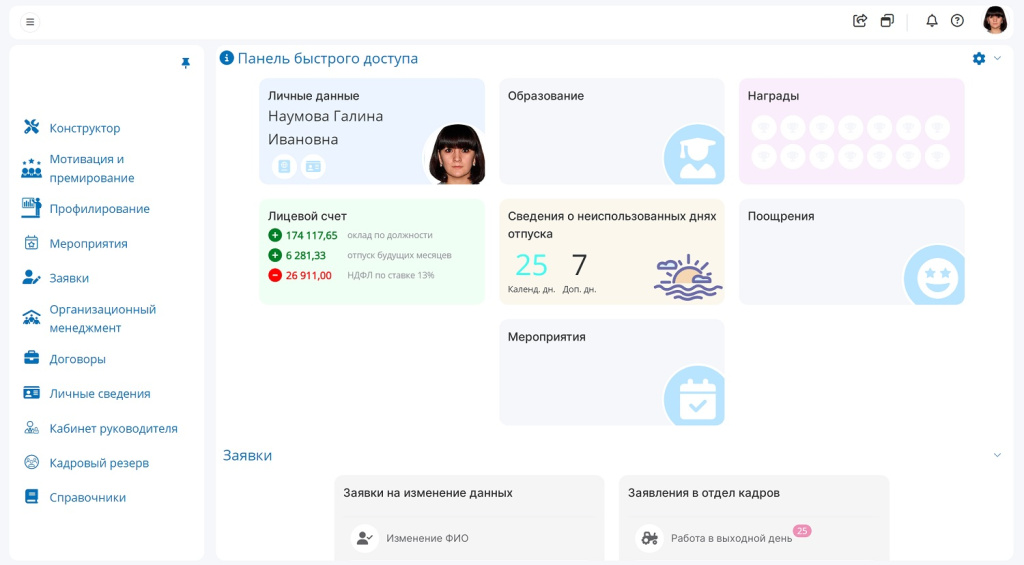
Task: Click the ID card icon in Личные данные card
Action: pyautogui.click(x=313, y=167)
